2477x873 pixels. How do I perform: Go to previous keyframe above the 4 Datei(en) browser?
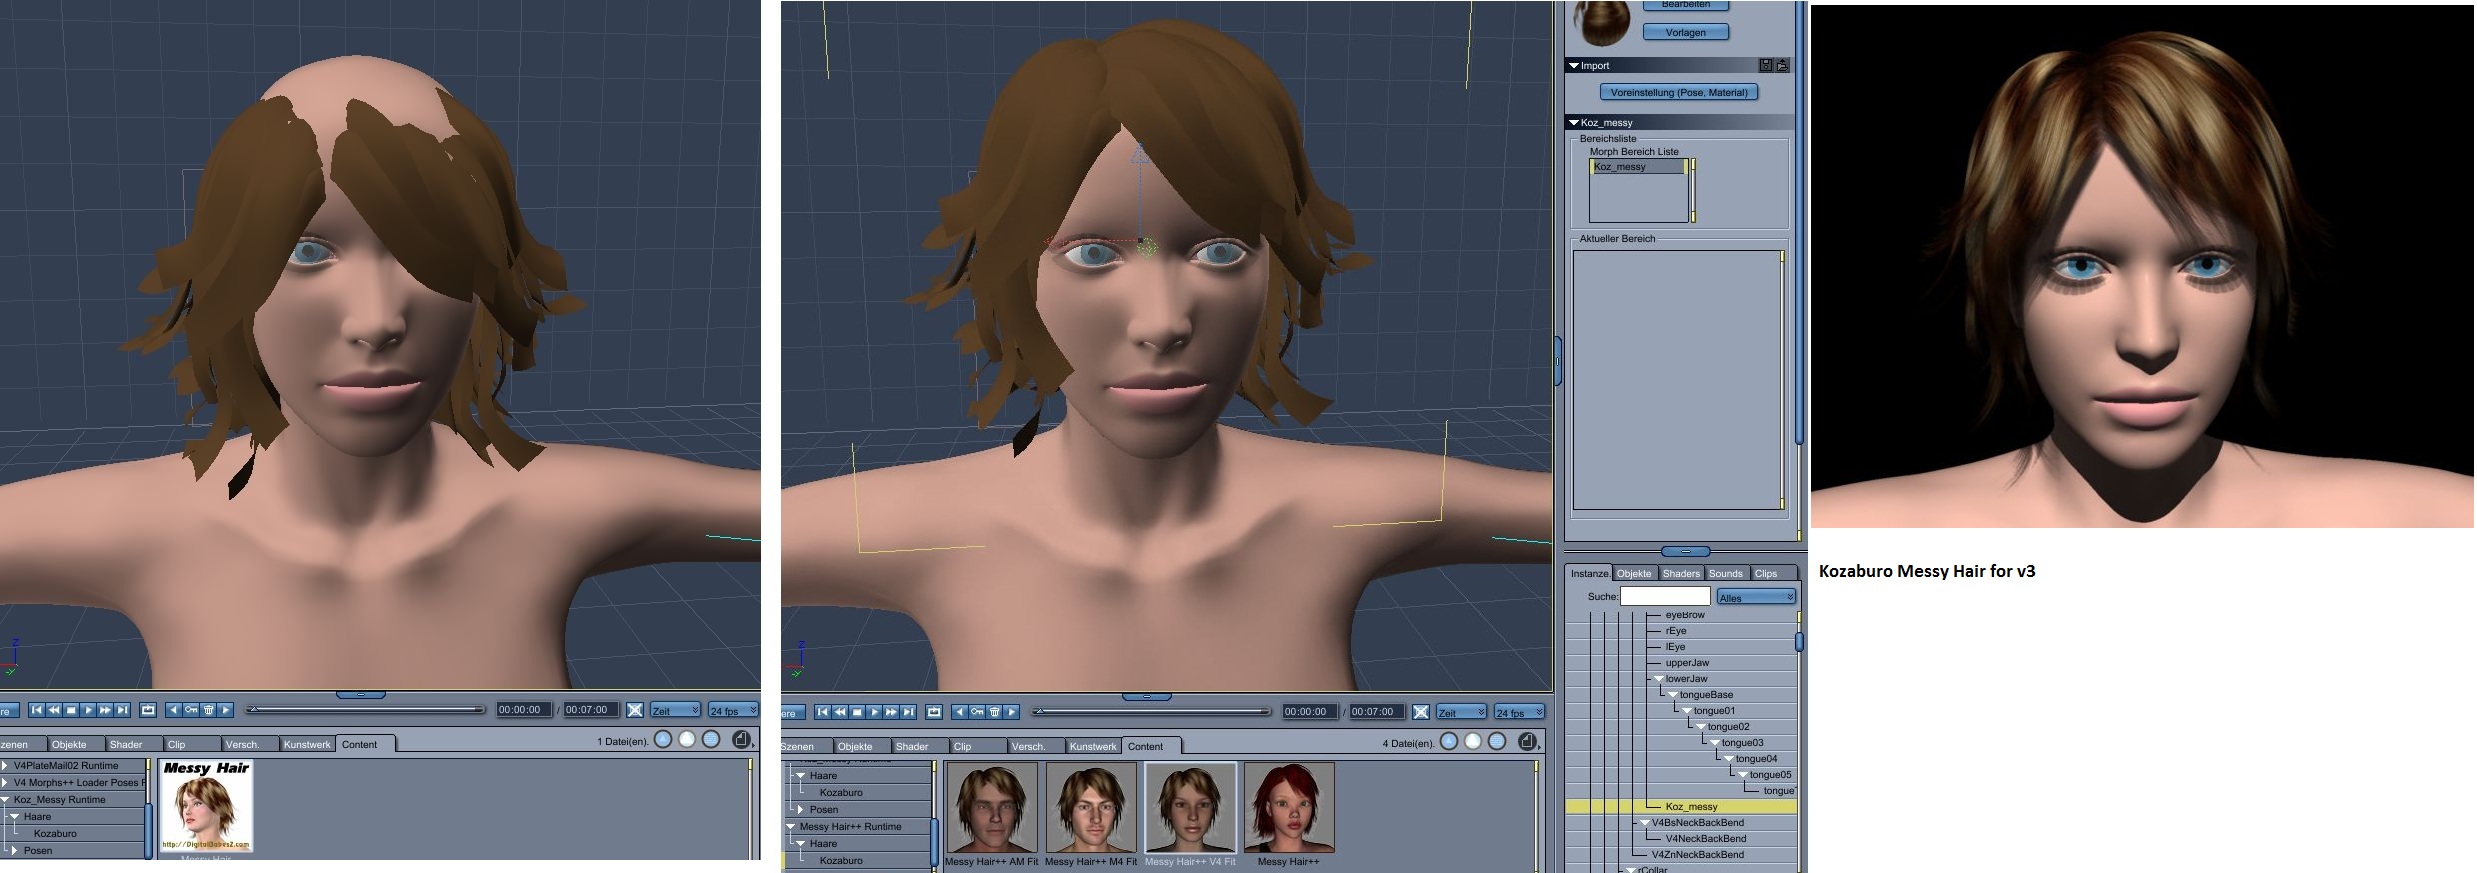coord(960,712)
